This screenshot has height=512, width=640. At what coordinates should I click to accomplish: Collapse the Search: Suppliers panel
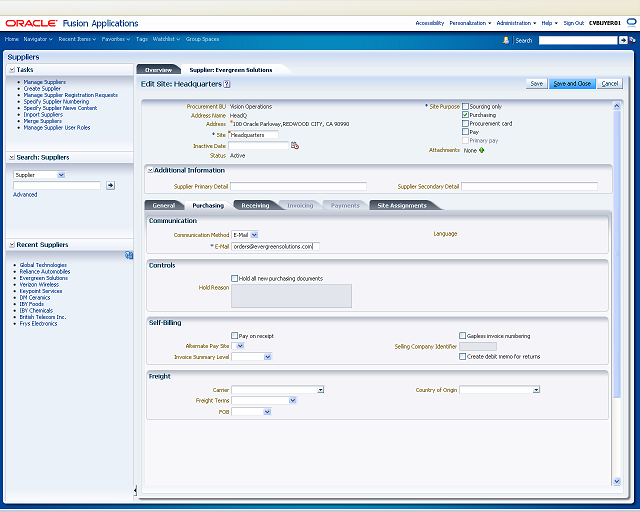pyautogui.click(x=12, y=158)
